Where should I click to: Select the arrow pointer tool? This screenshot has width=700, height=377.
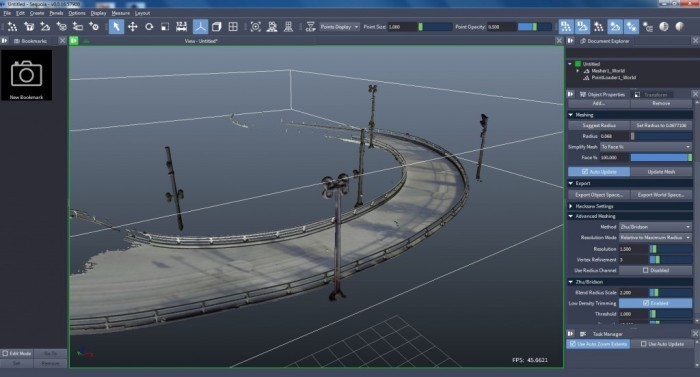point(116,27)
